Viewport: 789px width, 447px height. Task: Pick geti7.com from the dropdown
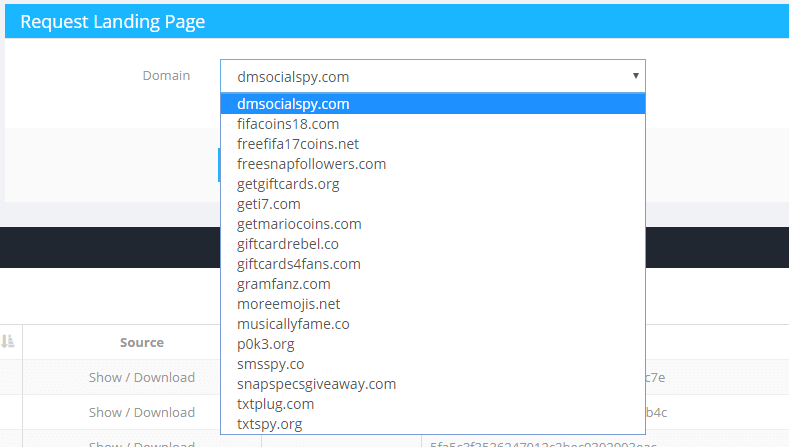pos(433,204)
